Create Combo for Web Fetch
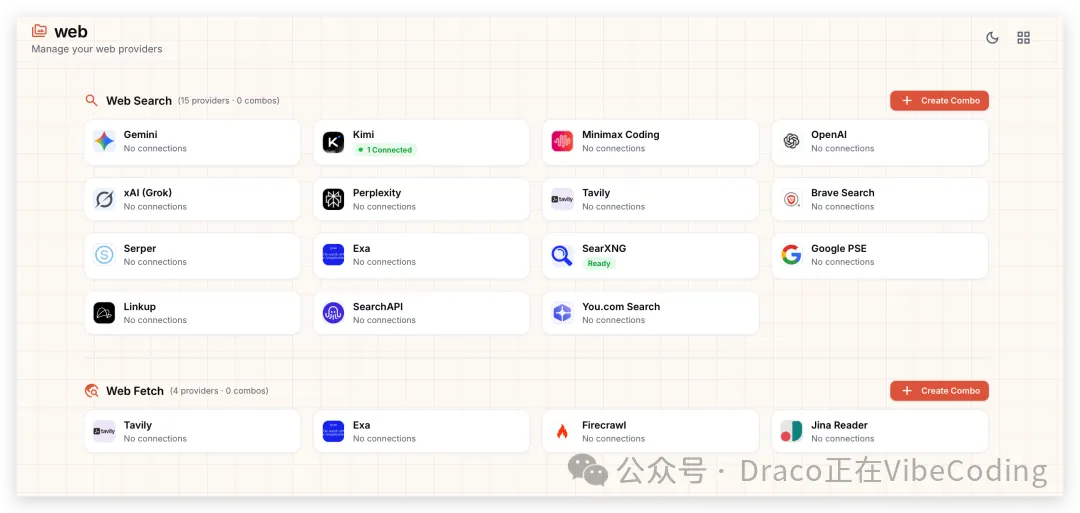Screen dimensions: 1080x513 [x=939, y=391]
